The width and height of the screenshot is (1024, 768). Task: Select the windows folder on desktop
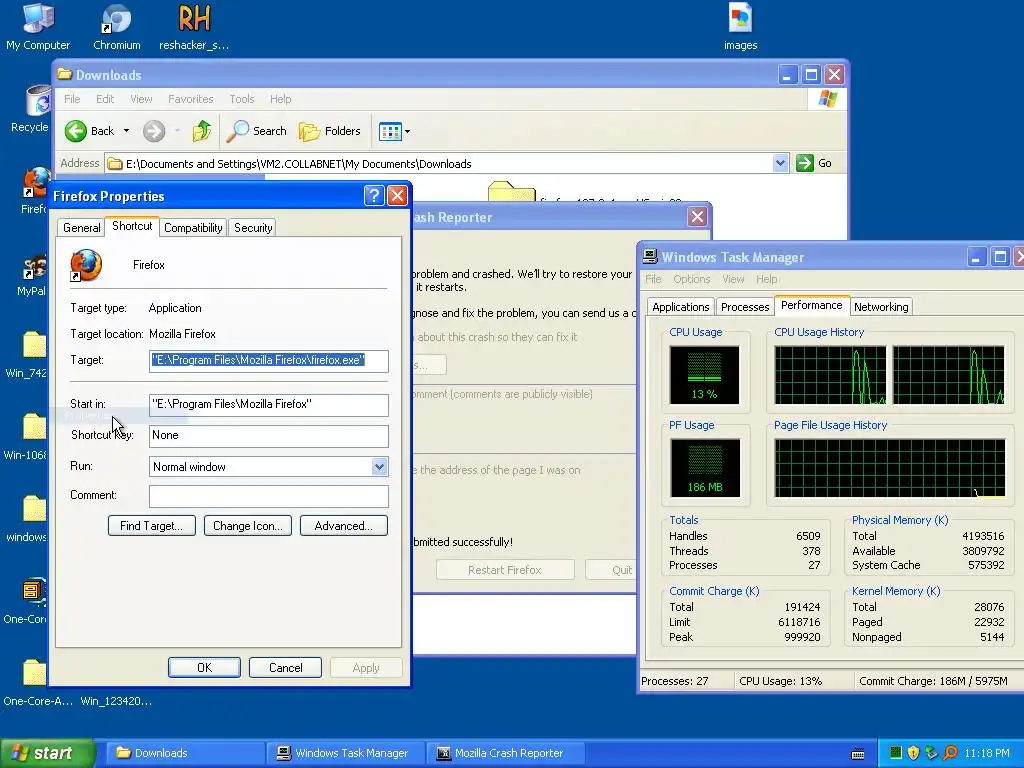coord(27,519)
